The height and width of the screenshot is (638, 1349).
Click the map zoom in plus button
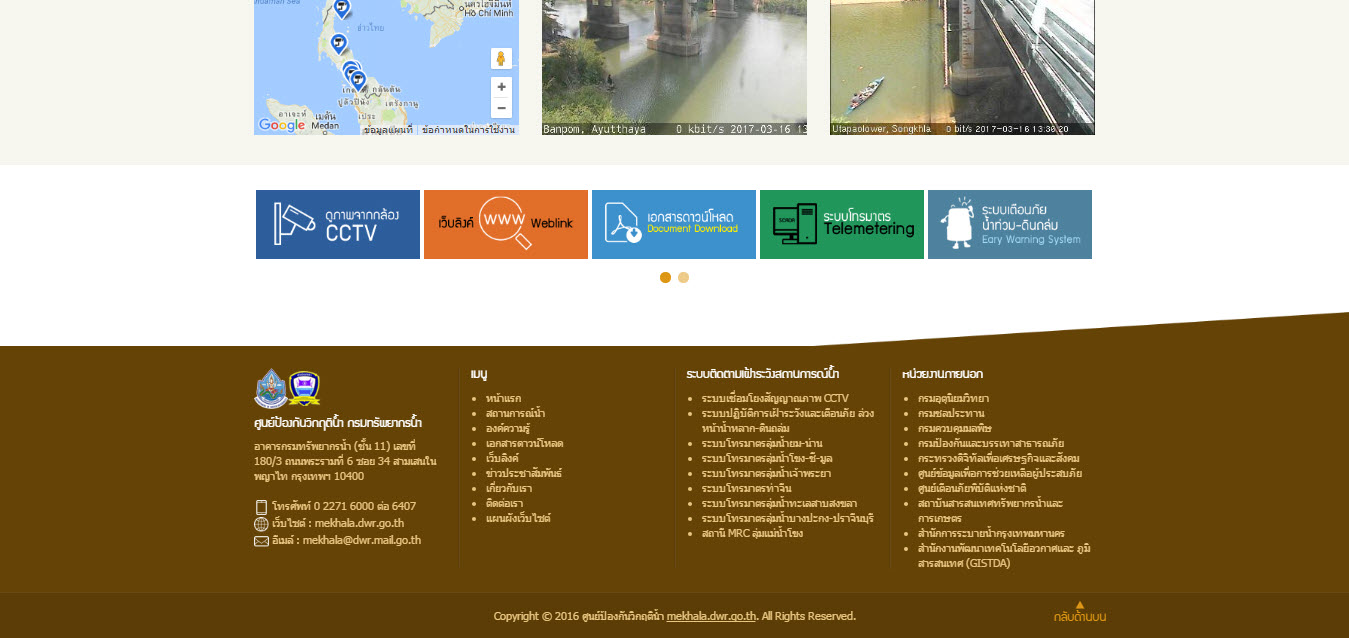[x=501, y=87]
